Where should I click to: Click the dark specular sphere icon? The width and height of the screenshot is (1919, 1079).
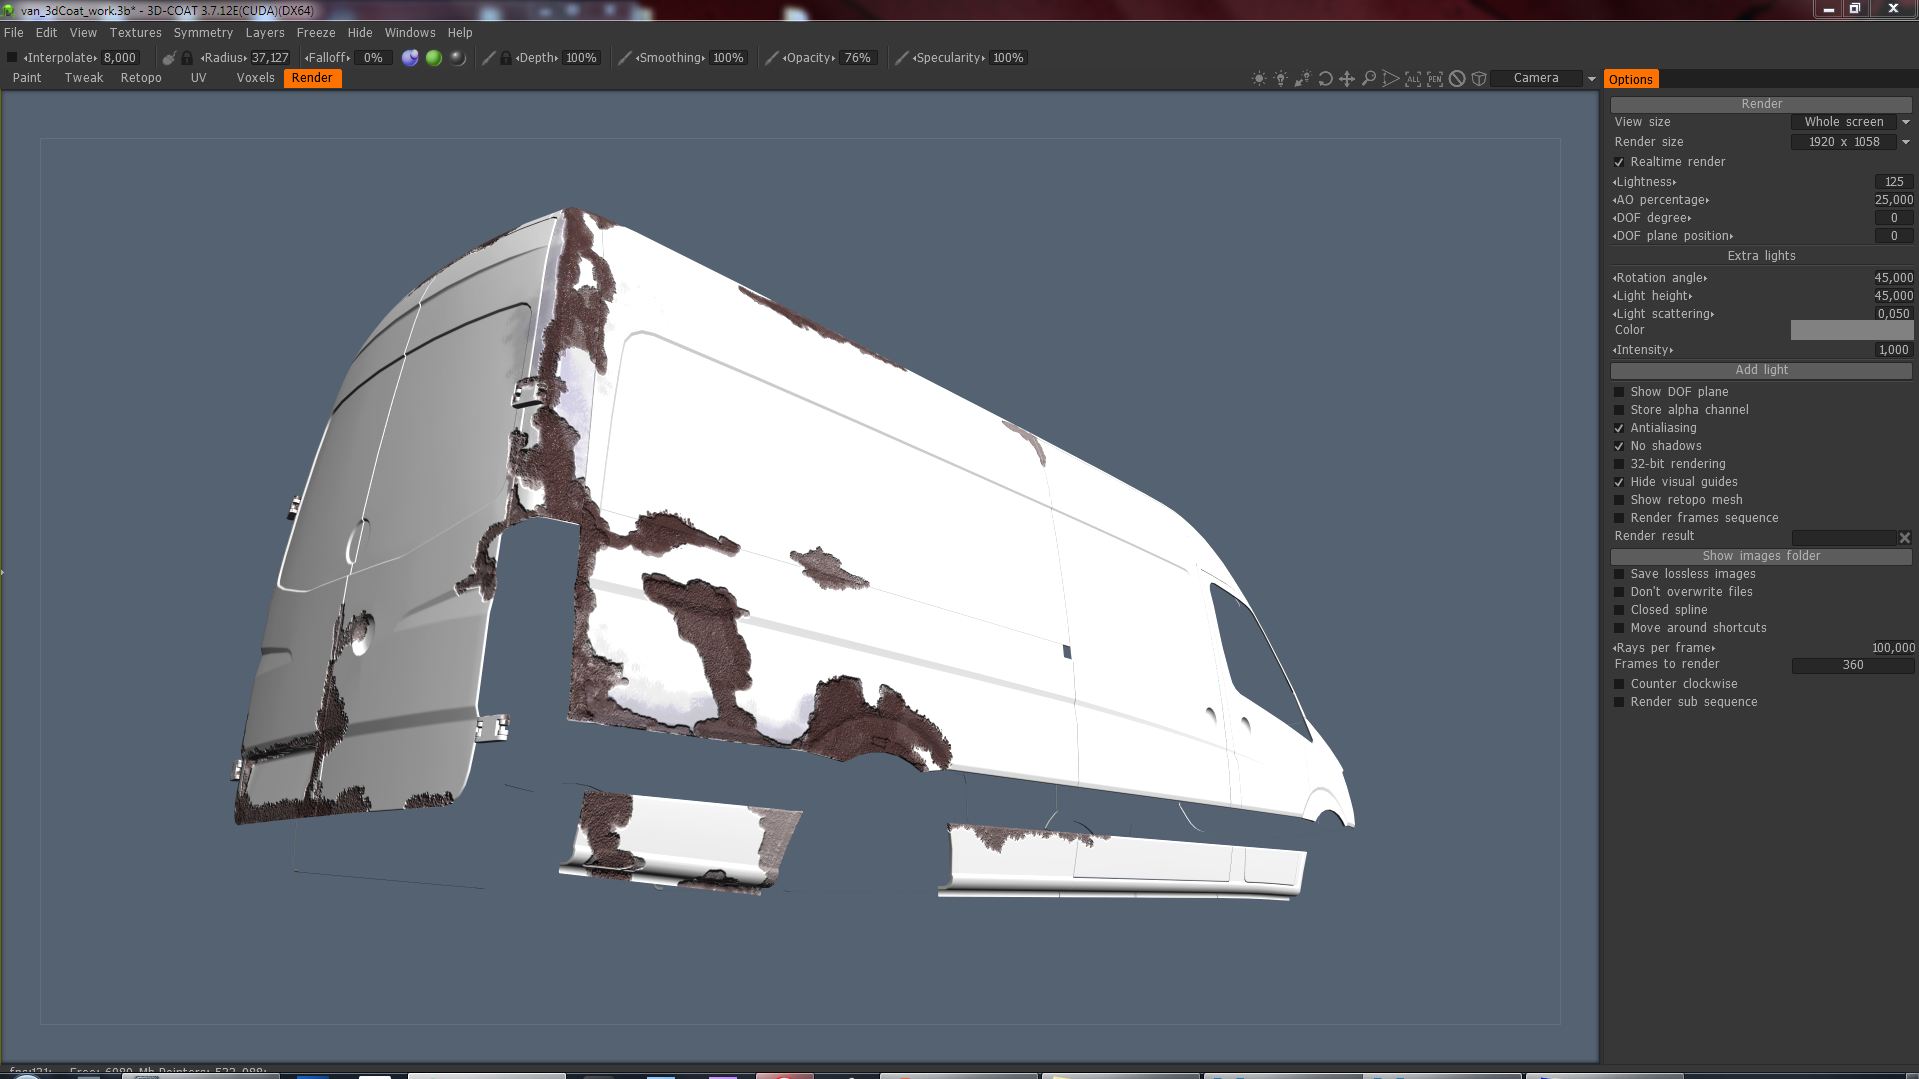pos(458,58)
